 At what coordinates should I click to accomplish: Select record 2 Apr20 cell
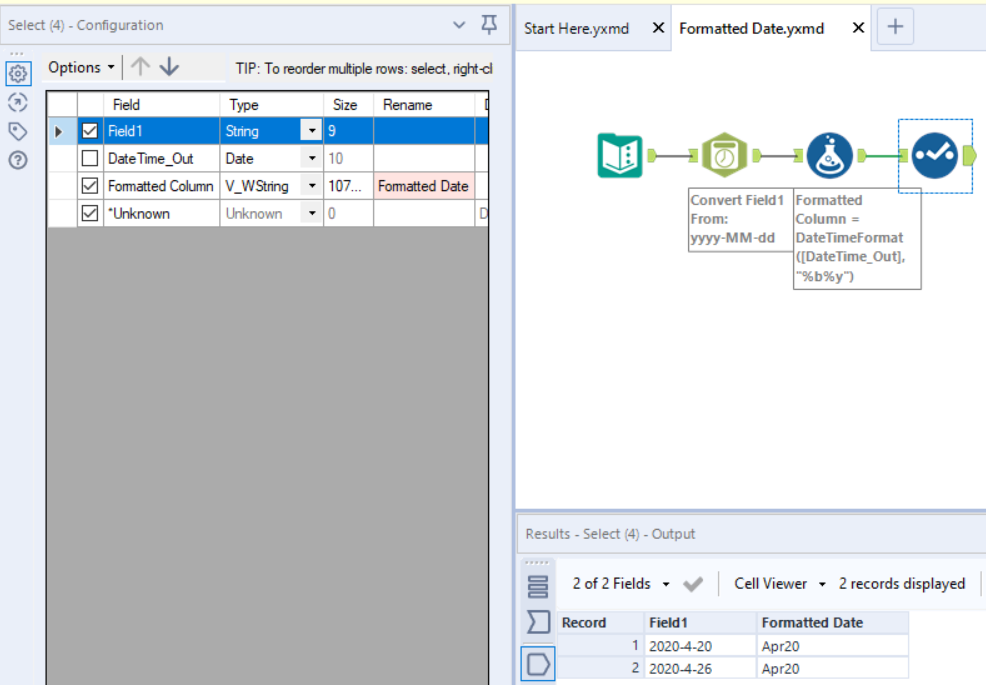pyautogui.click(x=833, y=668)
